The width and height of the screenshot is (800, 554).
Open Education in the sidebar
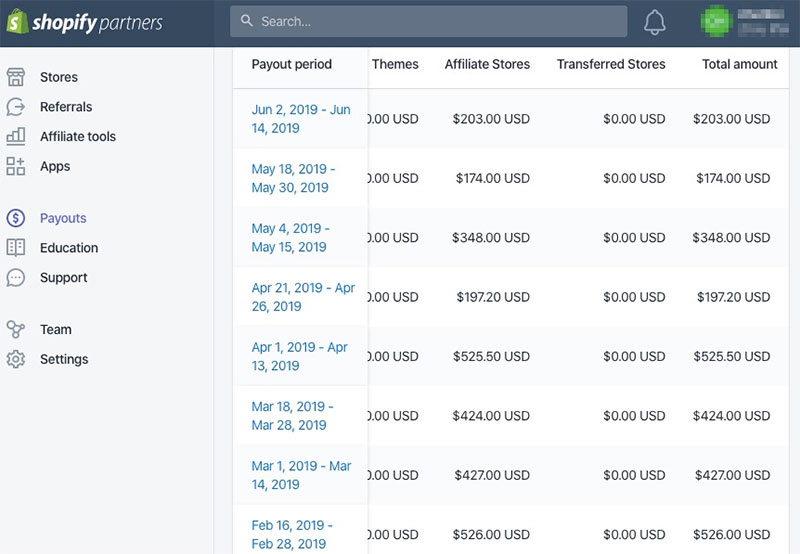pos(69,247)
